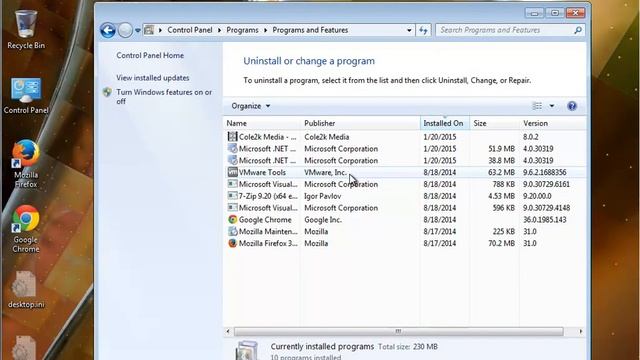Click the 7-Zip 9.20 program icon
This screenshot has height=360, width=640.
(232, 196)
